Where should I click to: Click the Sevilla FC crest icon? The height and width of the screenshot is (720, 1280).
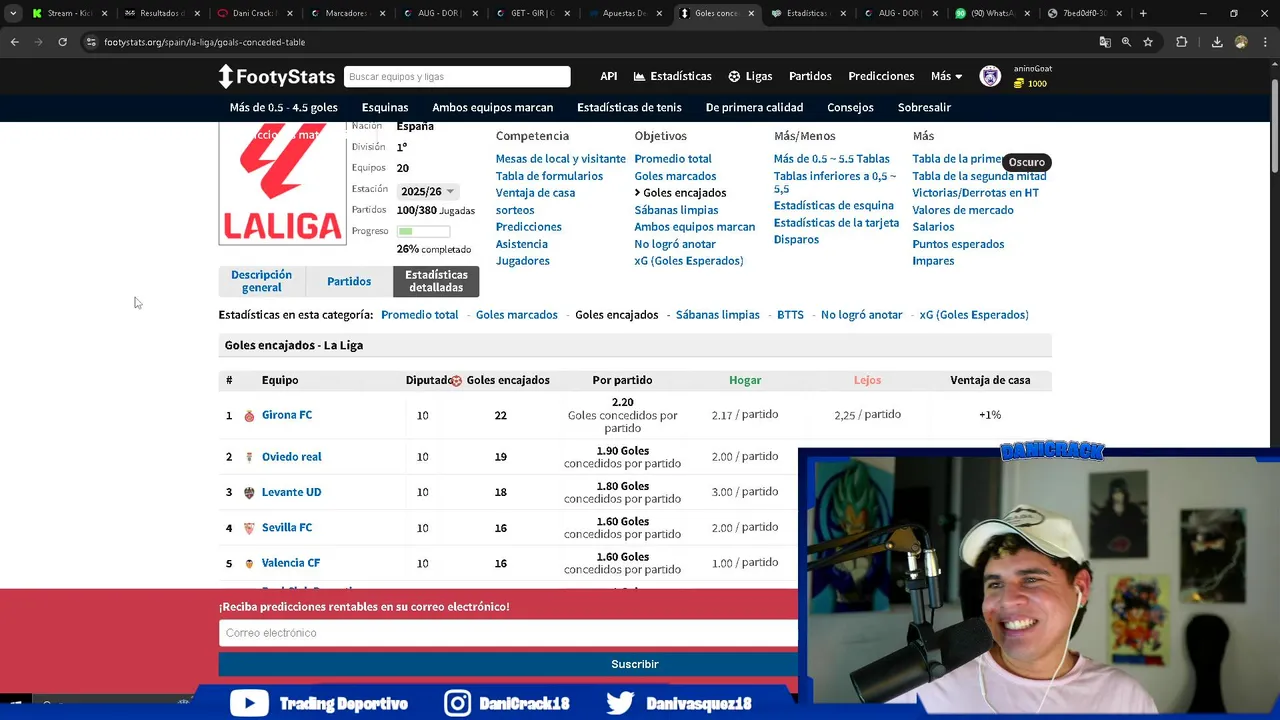pos(249,528)
